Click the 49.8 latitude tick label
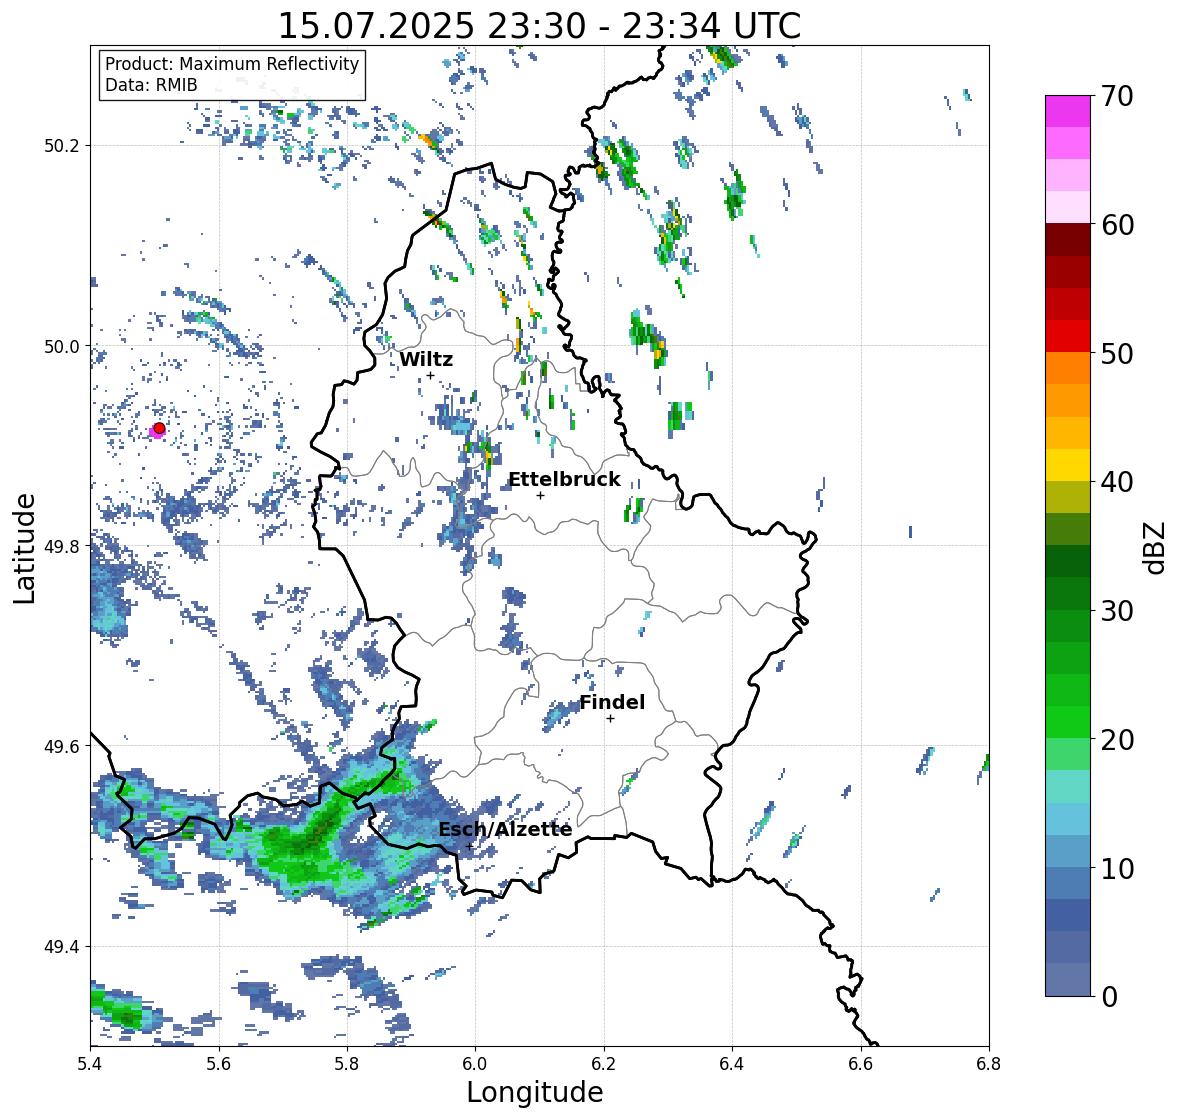Viewport: 1179px width, 1117px height. [62, 546]
